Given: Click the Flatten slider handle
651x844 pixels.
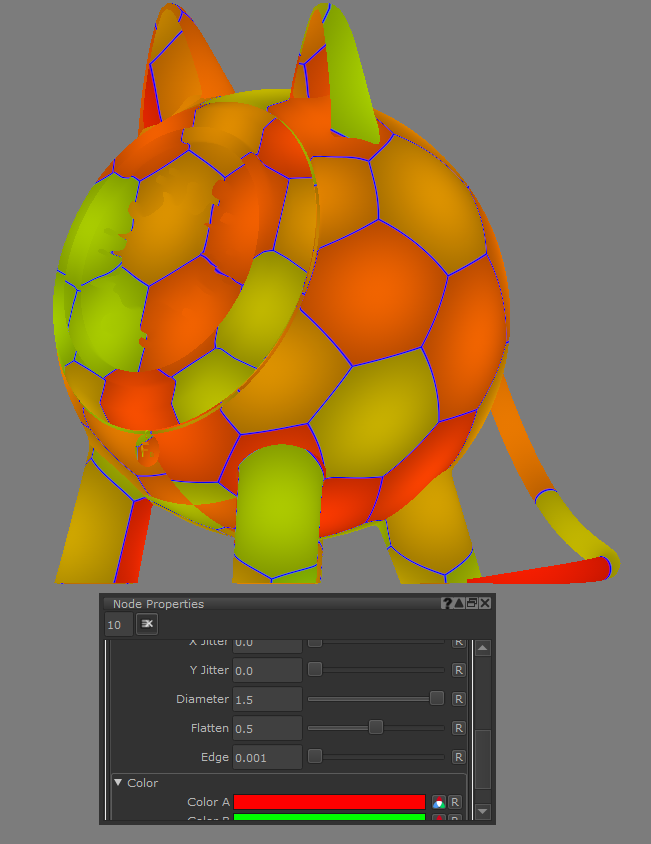Looking at the screenshot, I should click(x=376, y=727).
